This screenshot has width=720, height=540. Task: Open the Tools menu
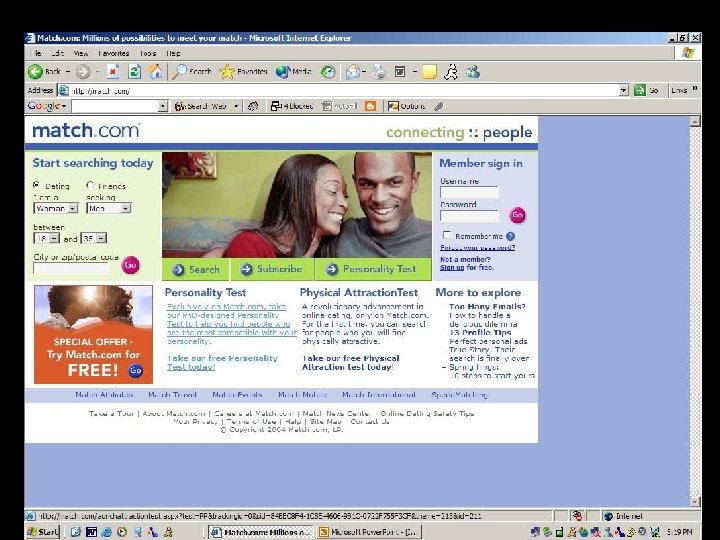[148, 53]
